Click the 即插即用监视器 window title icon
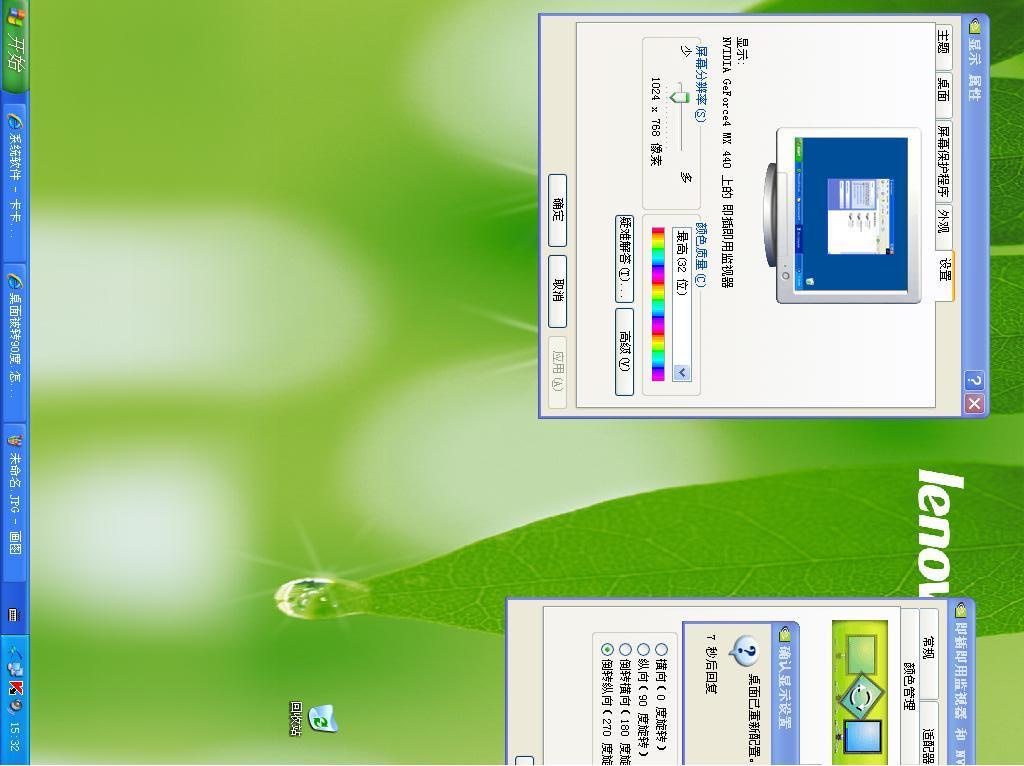 click(x=960, y=611)
